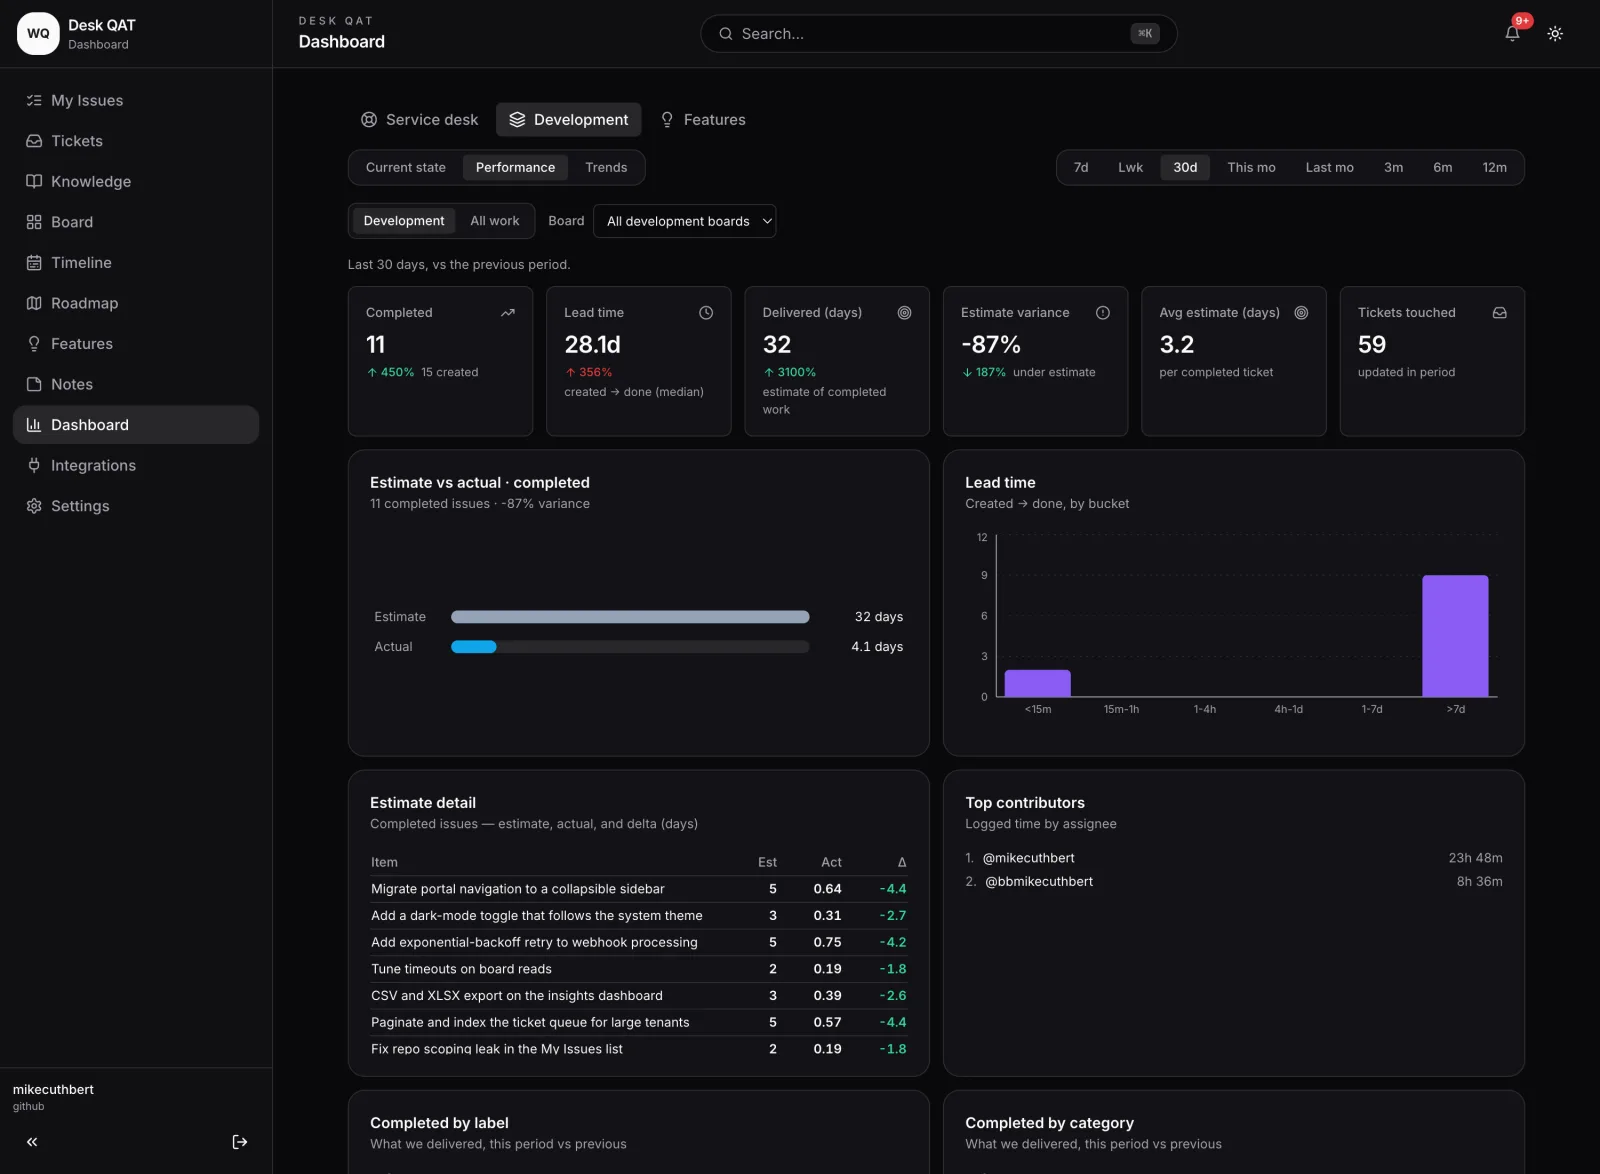Select the This mo time range
Viewport: 1600px width, 1174px height.
click(1251, 167)
